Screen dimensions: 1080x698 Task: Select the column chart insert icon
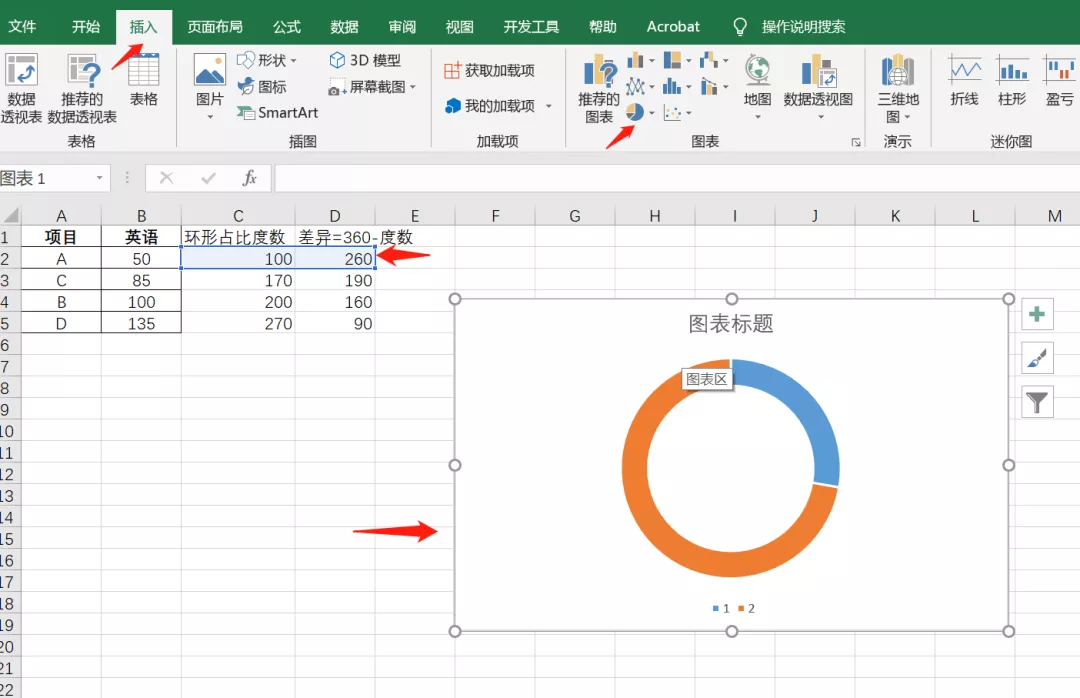click(x=634, y=61)
